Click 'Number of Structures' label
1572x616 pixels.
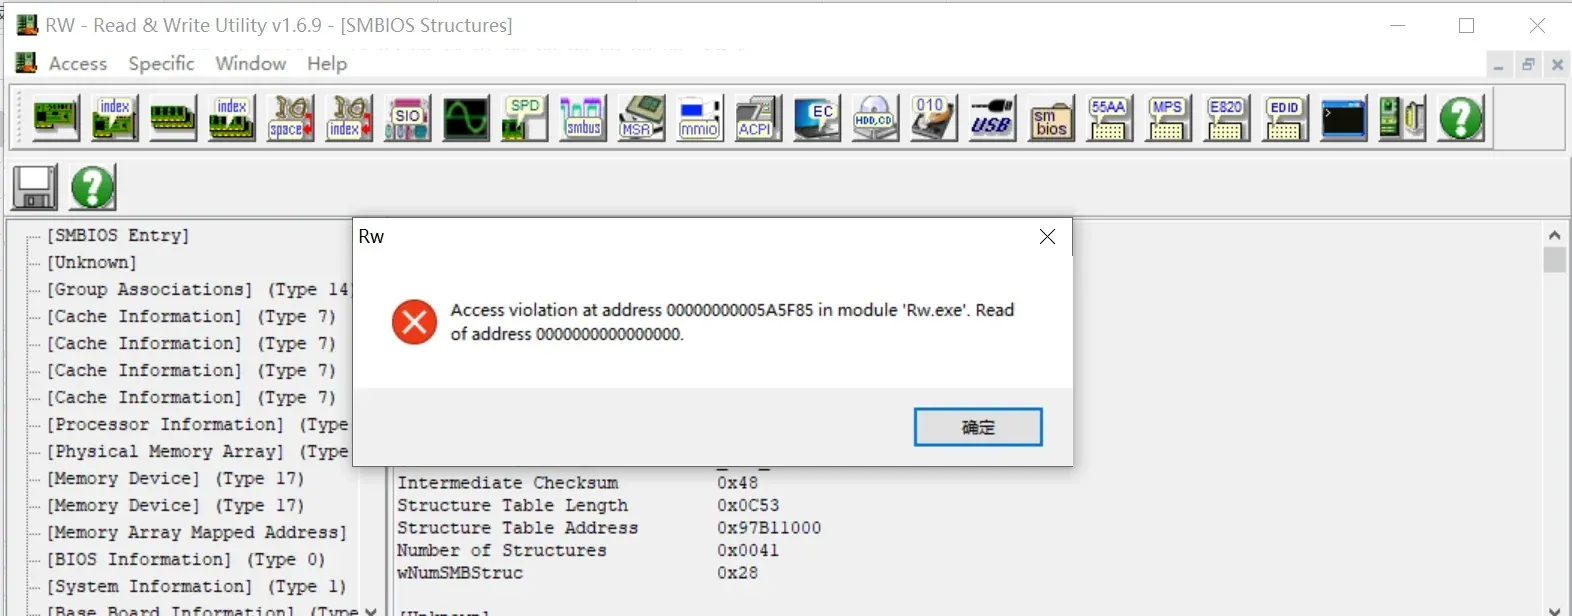pos(501,551)
